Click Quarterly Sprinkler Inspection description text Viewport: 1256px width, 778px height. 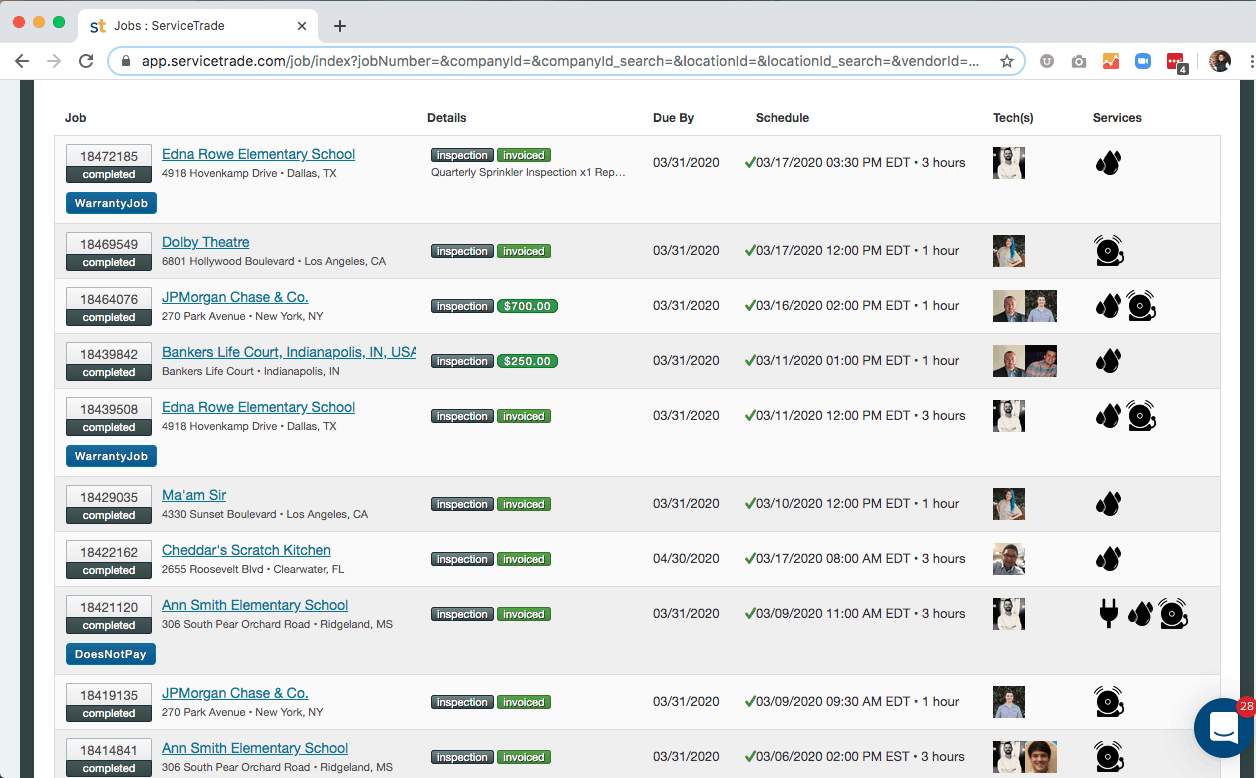point(528,172)
